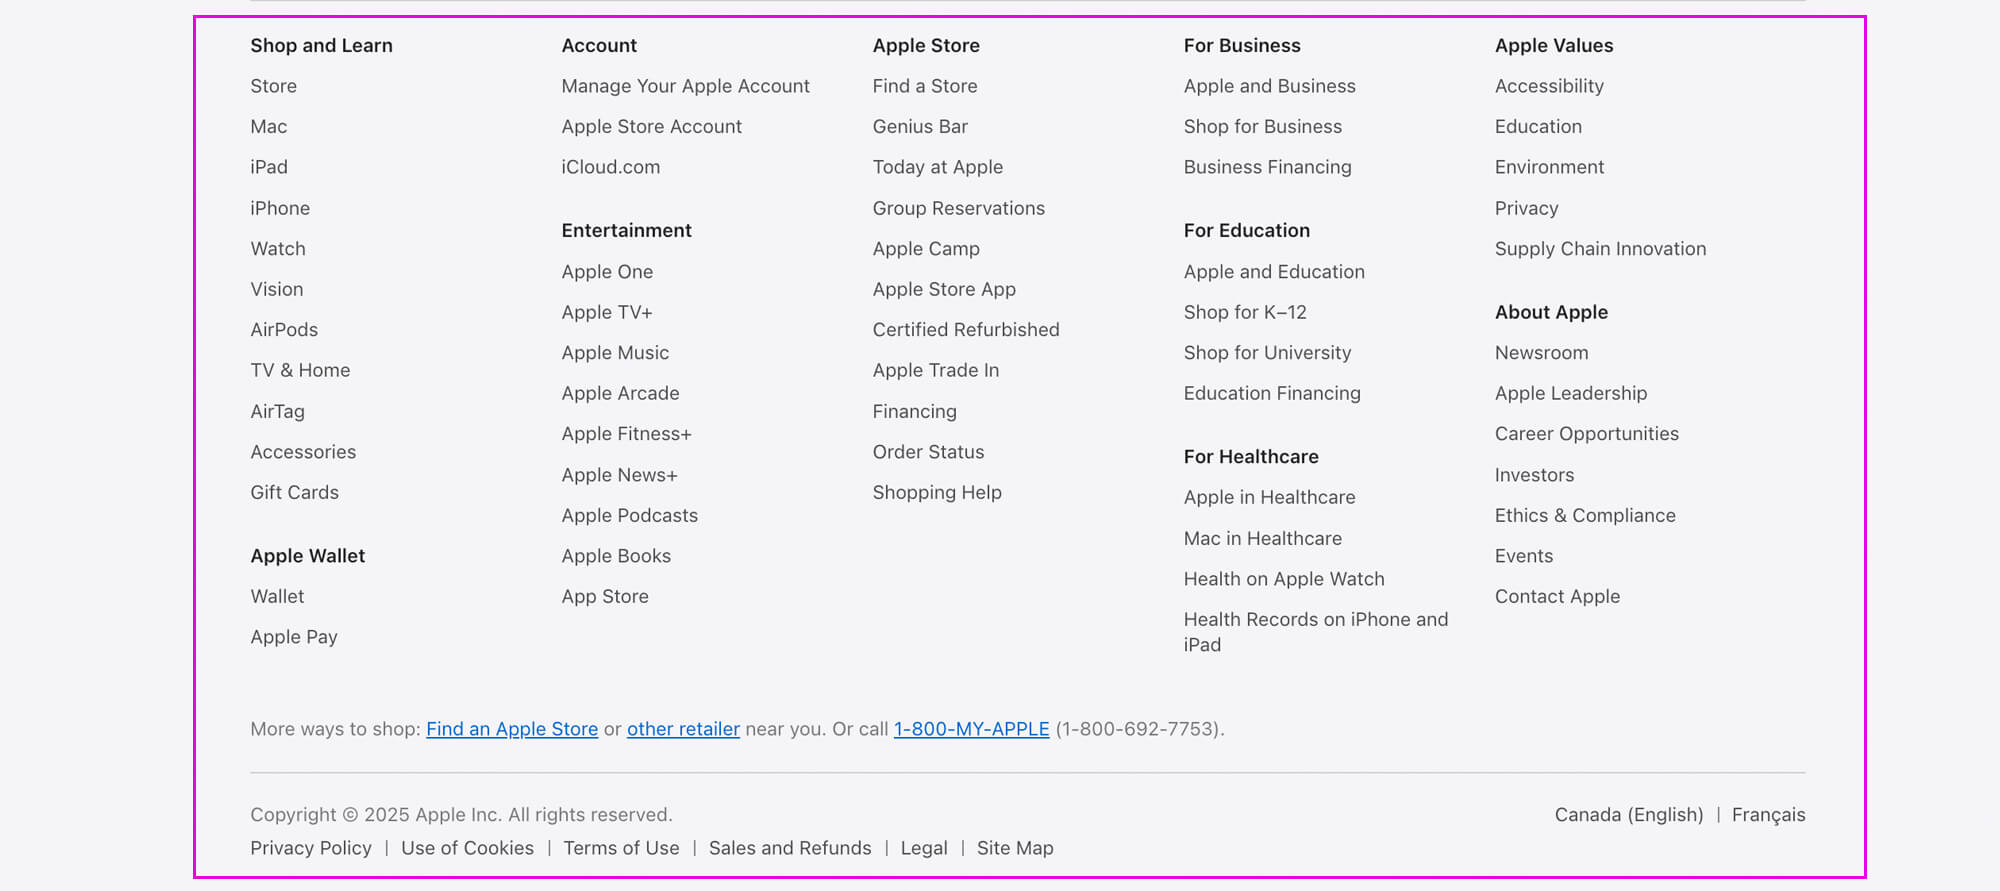Open Find a Store in Apple Store column
Viewport: 2000px width, 891px height.
pyautogui.click(x=925, y=86)
